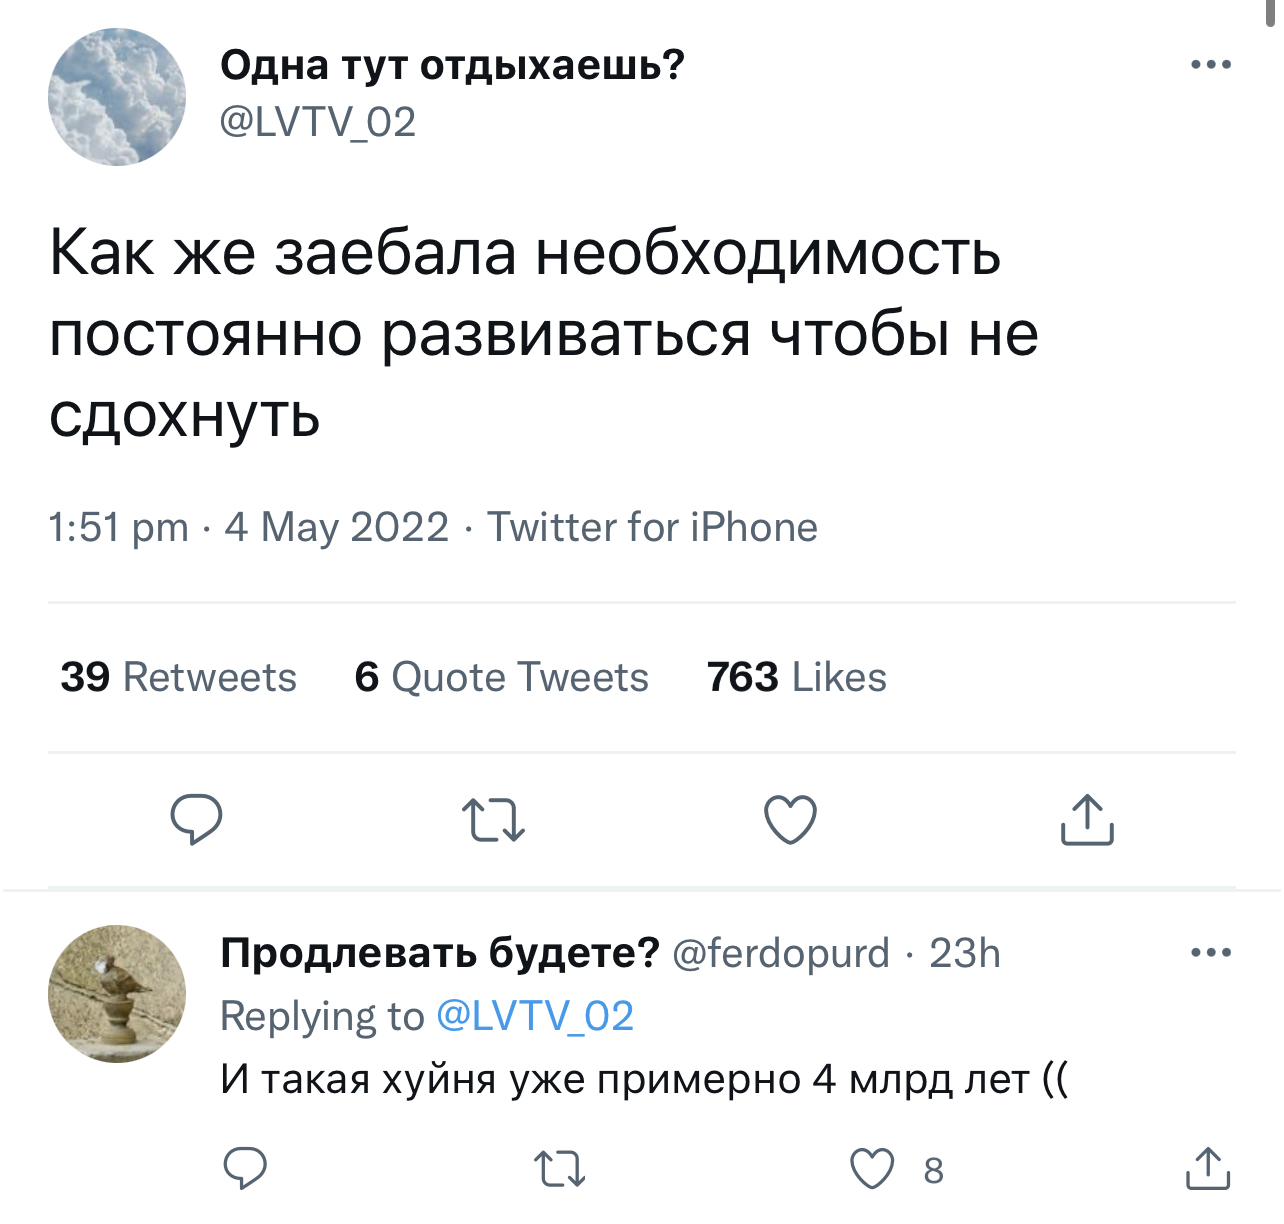View the 6 Quote Tweets list
The height and width of the screenshot is (1224, 1284).
click(x=501, y=677)
